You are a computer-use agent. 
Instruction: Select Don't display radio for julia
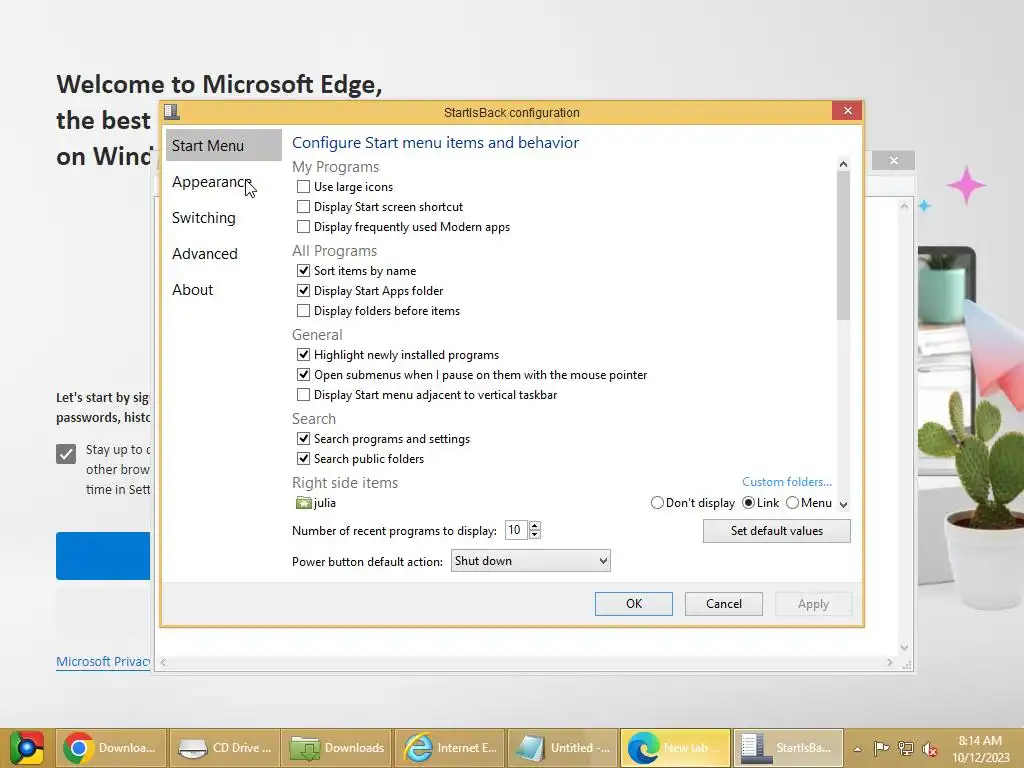pos(657,503)
